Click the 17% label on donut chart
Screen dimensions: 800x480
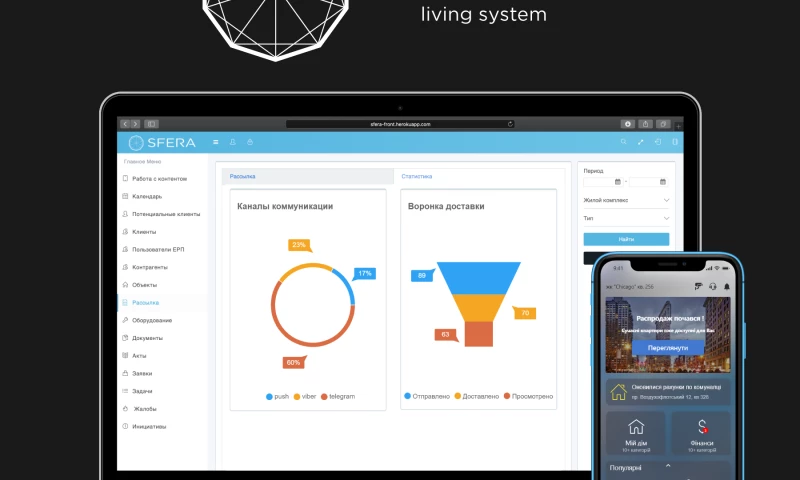[x=365, y=274]
